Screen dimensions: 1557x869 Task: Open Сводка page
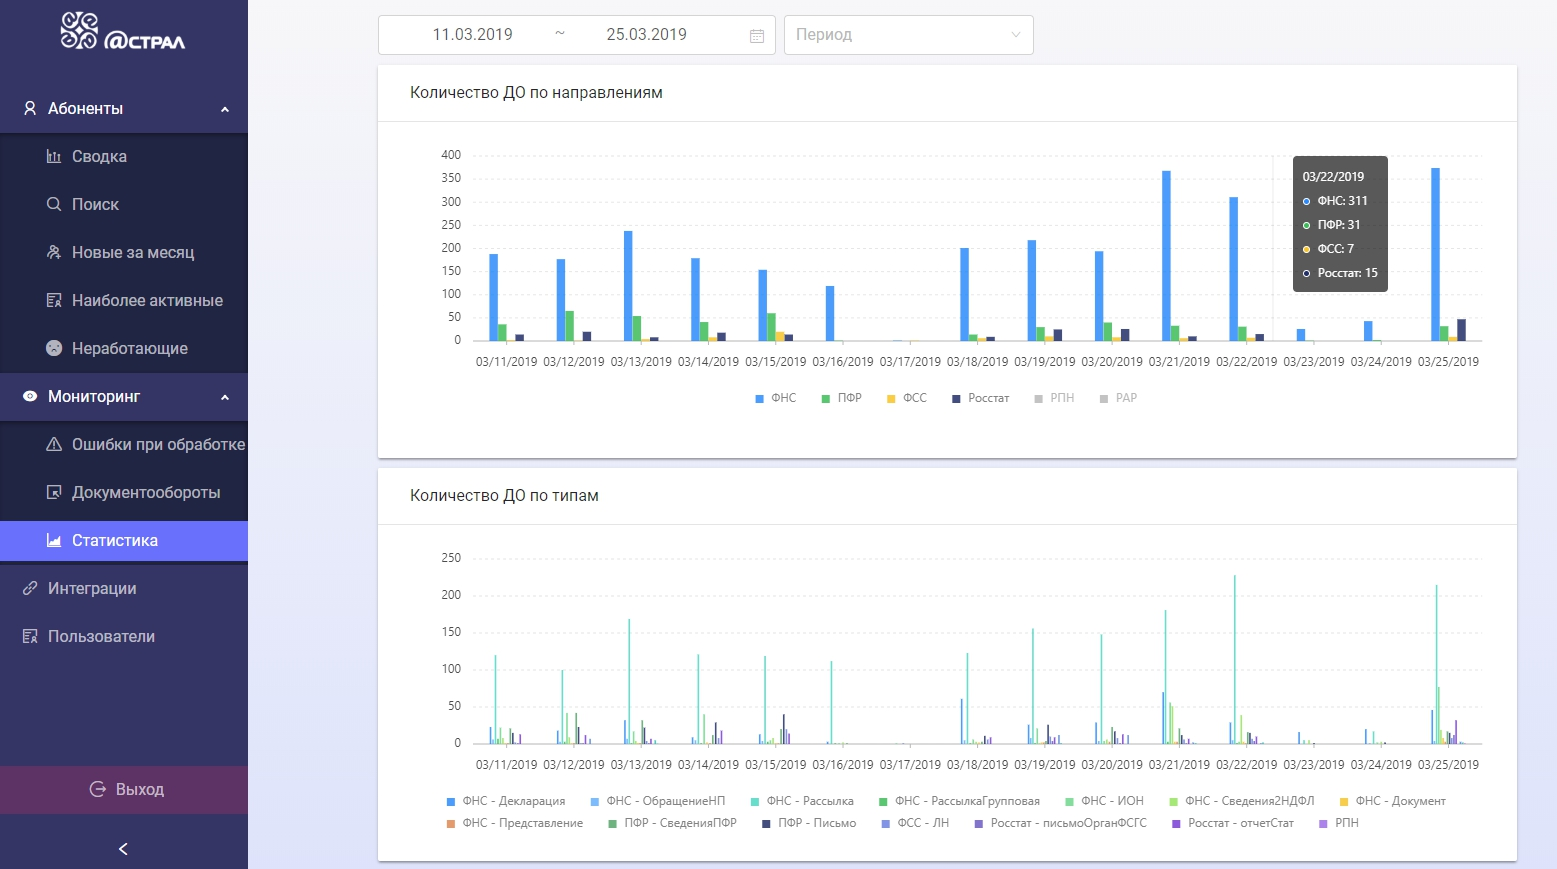[124, 156]
